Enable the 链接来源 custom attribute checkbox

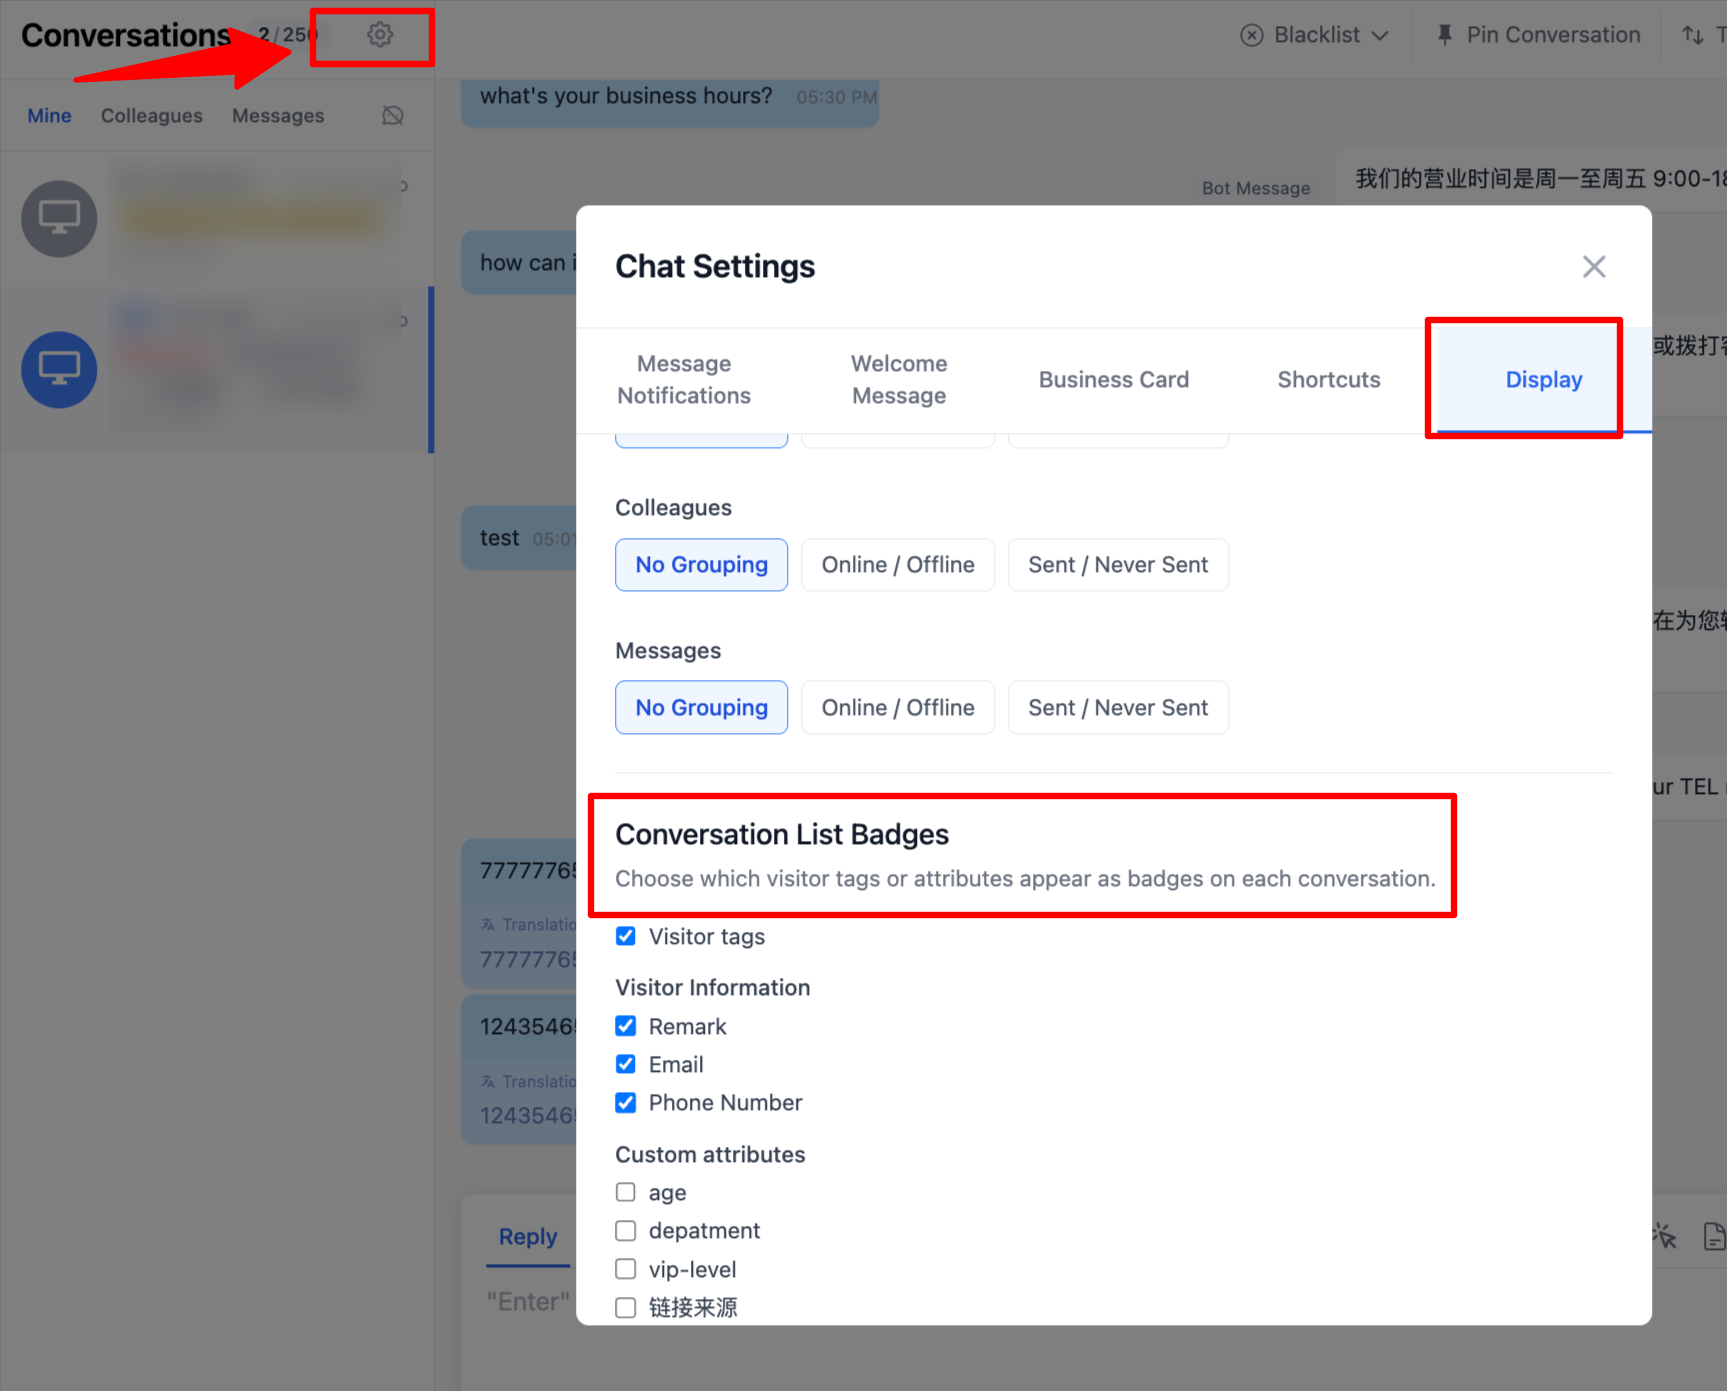[x=626, y=1307]
